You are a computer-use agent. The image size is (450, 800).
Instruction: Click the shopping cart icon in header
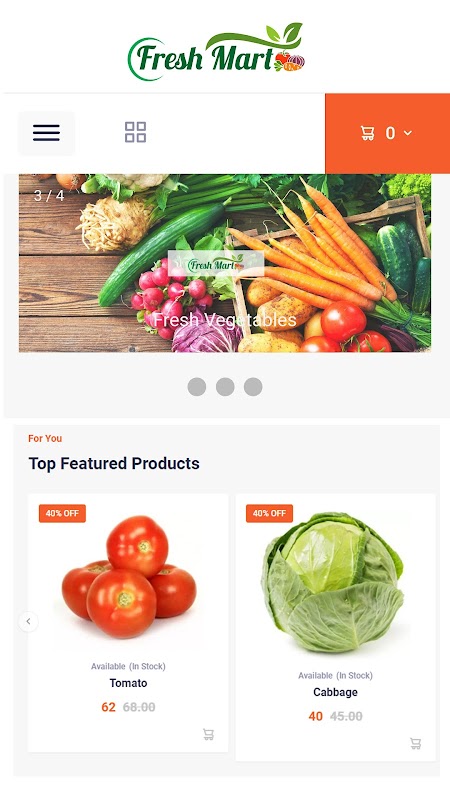coord(367,133)
